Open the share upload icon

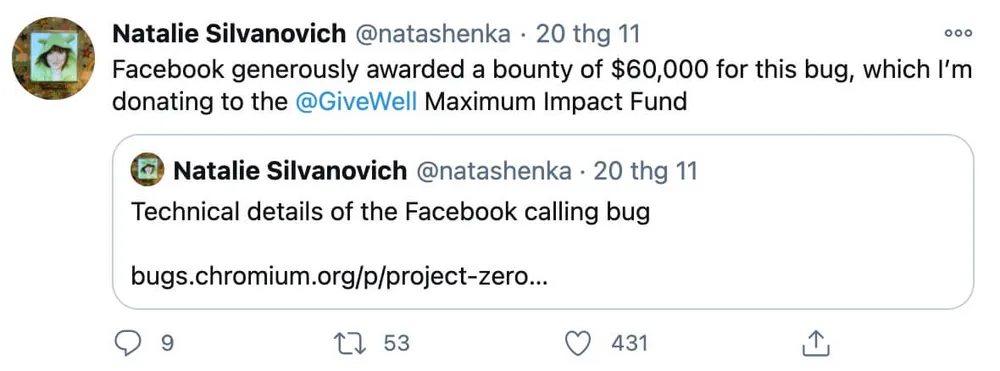[816, 344]
